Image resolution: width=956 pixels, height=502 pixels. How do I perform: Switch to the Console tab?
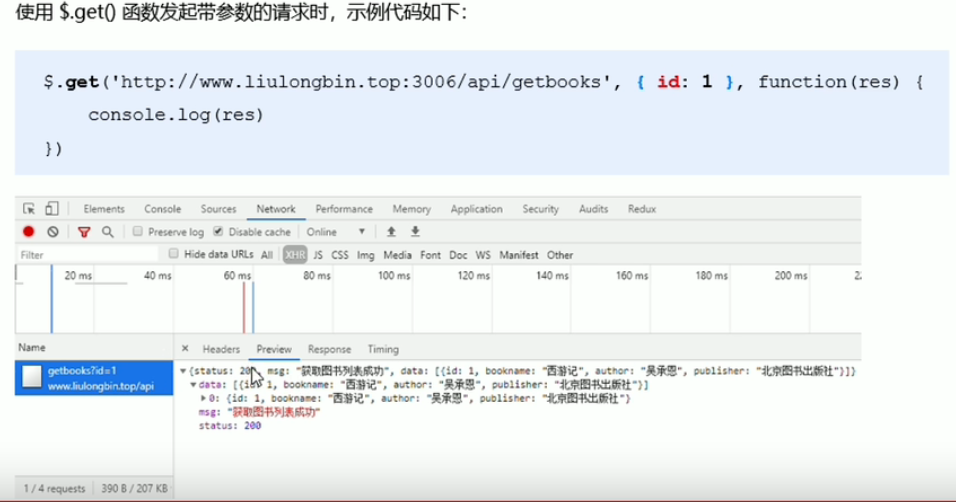tap(162, 209)
